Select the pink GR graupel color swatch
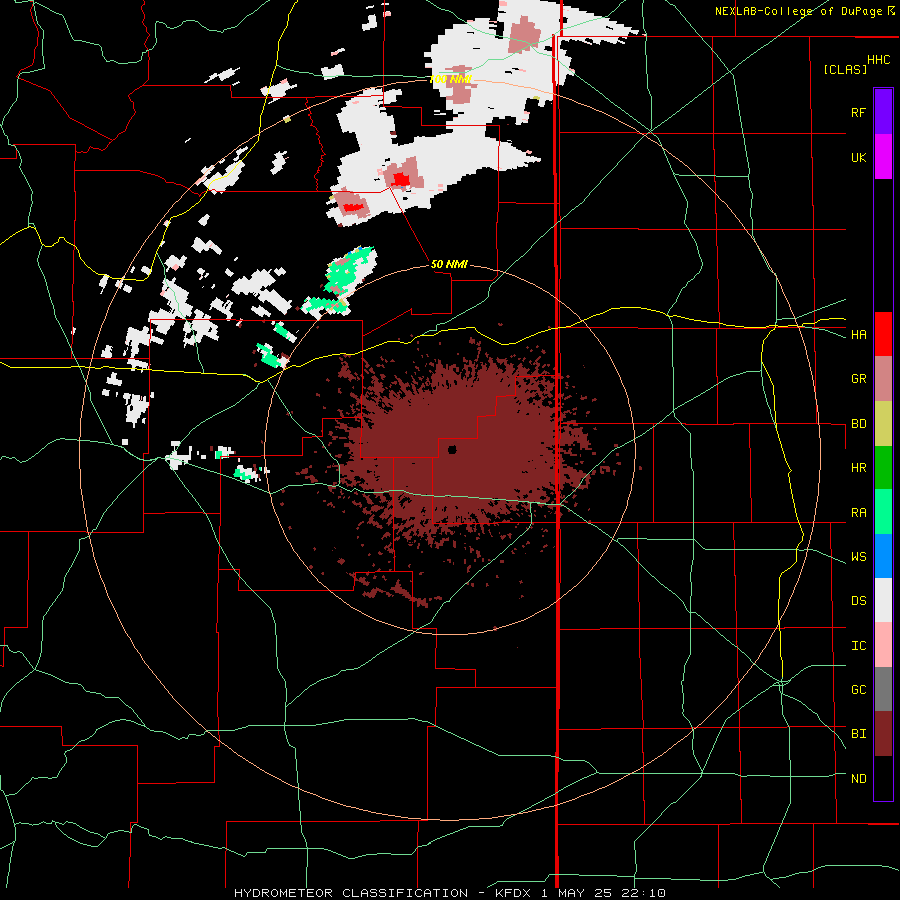900x900 pixels. [883, 379]
